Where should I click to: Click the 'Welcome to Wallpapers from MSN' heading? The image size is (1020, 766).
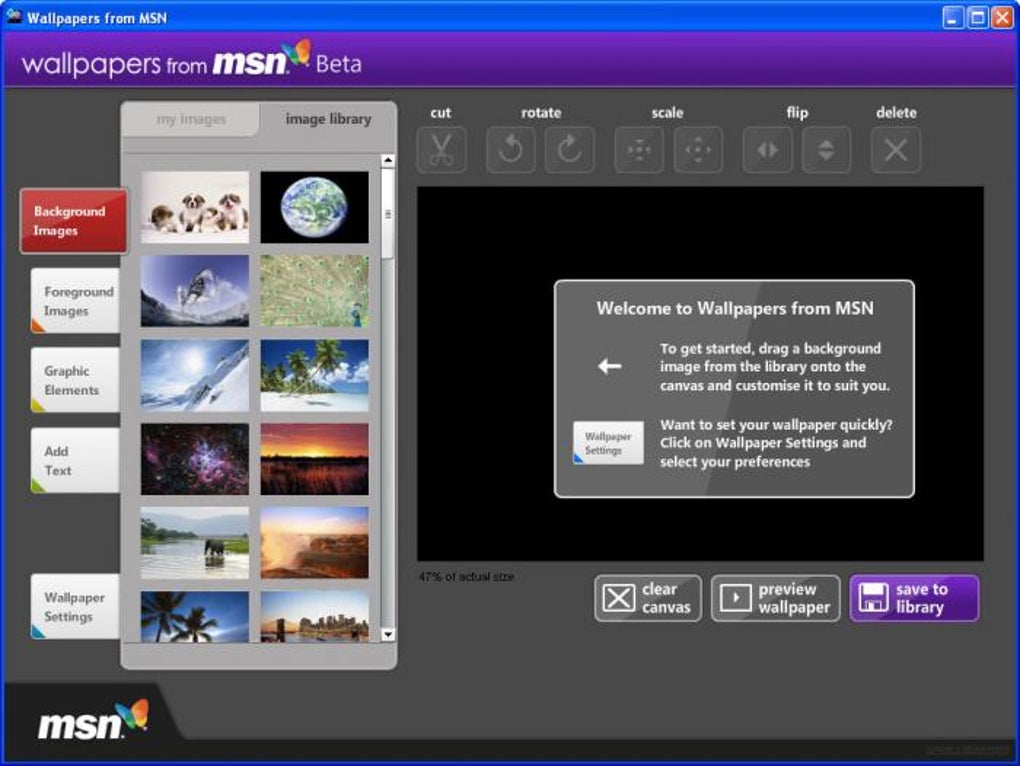[x=735, y=308]
